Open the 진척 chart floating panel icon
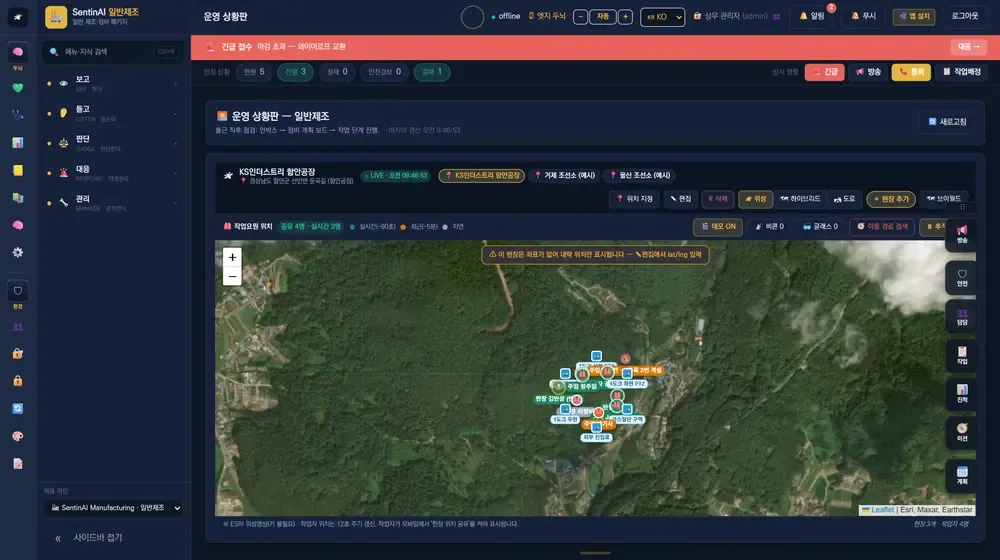 (x=962, y=394)
